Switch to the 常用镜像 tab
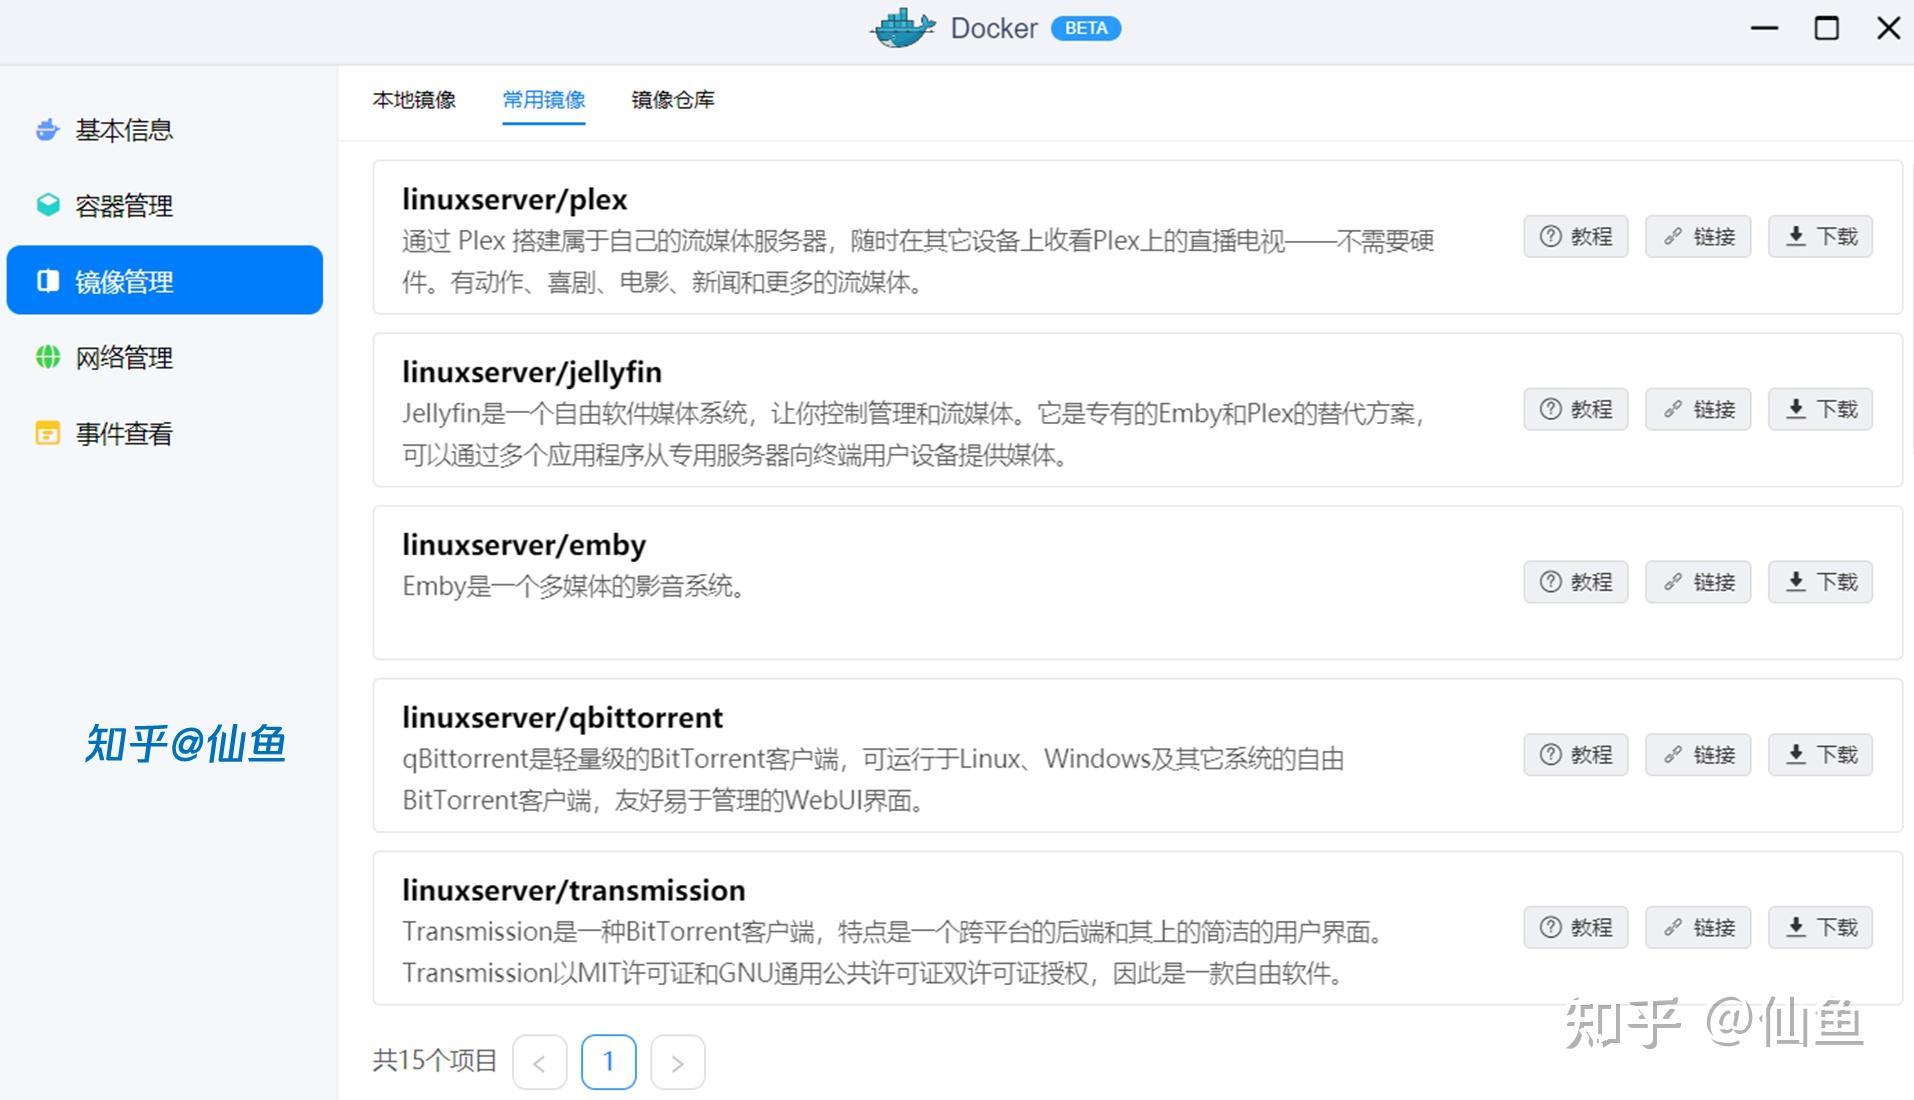This screenshot has width=1914, height=1100. pyautogui.click(x=544, y=100)
